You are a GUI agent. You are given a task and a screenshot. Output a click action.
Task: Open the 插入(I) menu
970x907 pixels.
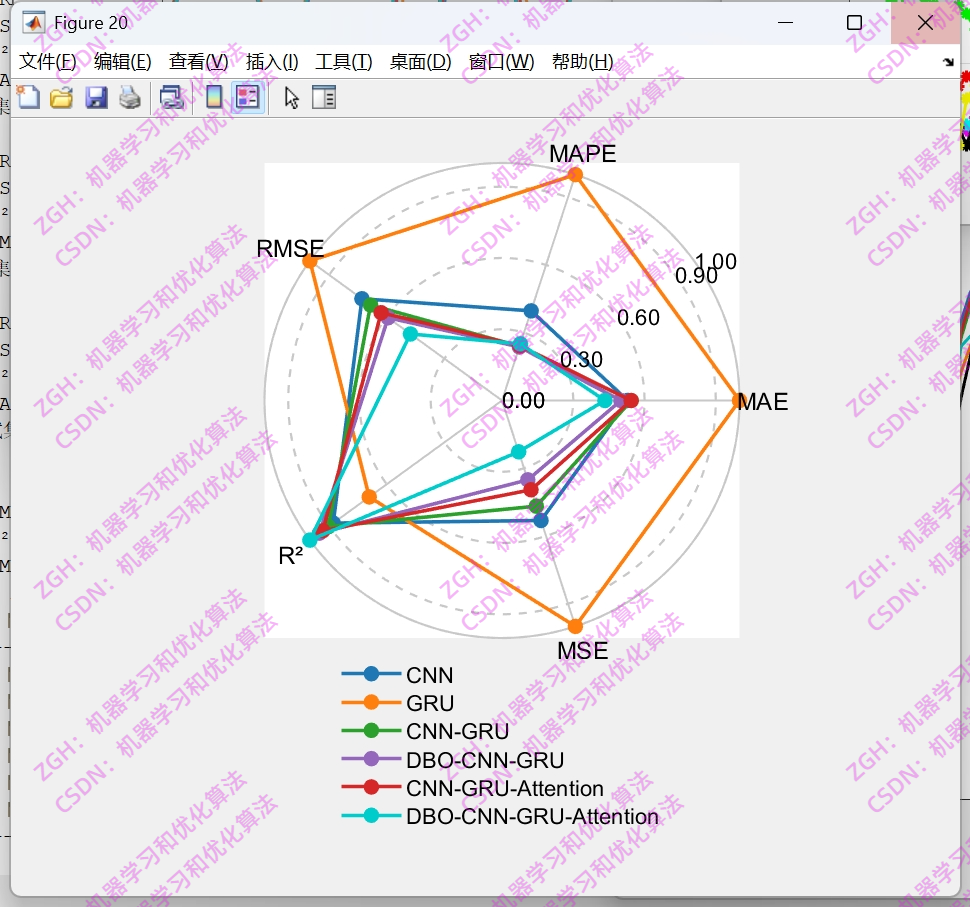pyautogui.click(x=272, y=61)
